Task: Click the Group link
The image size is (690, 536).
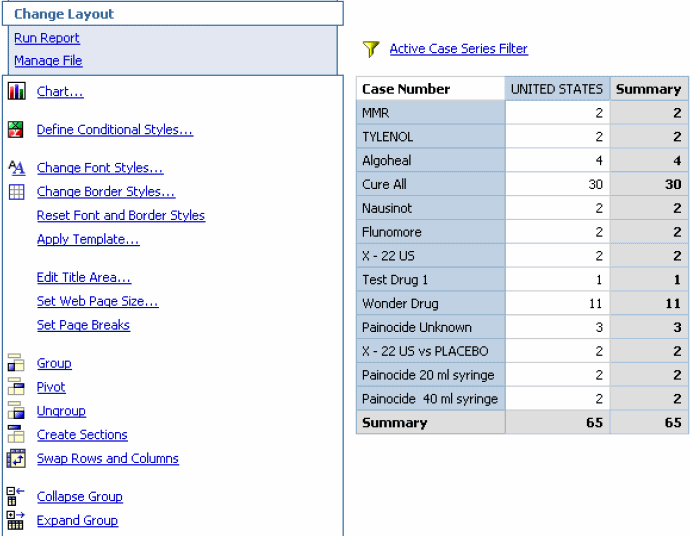Action: click(54, 363)
